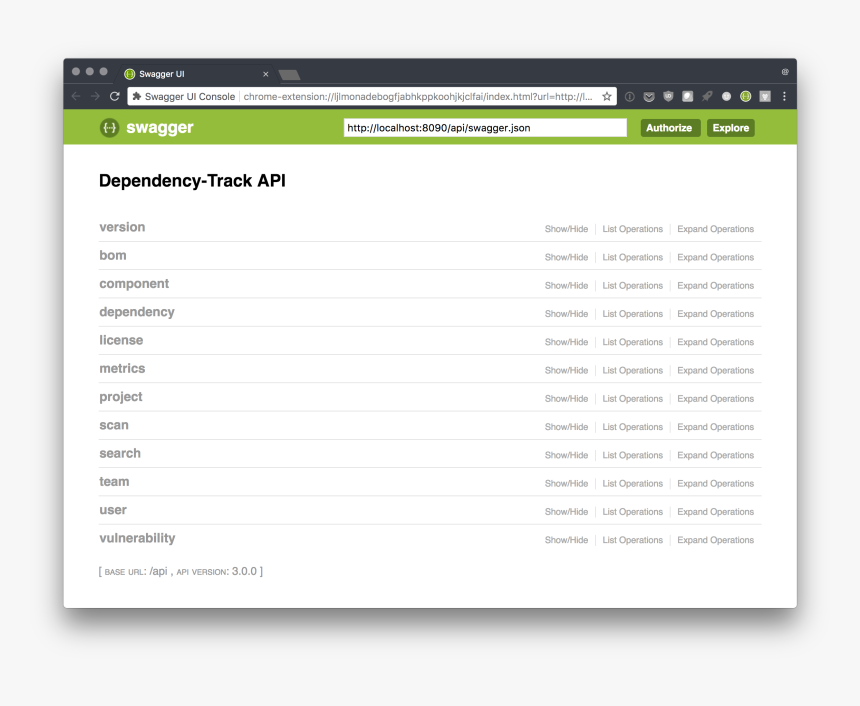Viewport: 860px width, 706px height.
Task: Select the Swagger UI tab
Action: 197,74
